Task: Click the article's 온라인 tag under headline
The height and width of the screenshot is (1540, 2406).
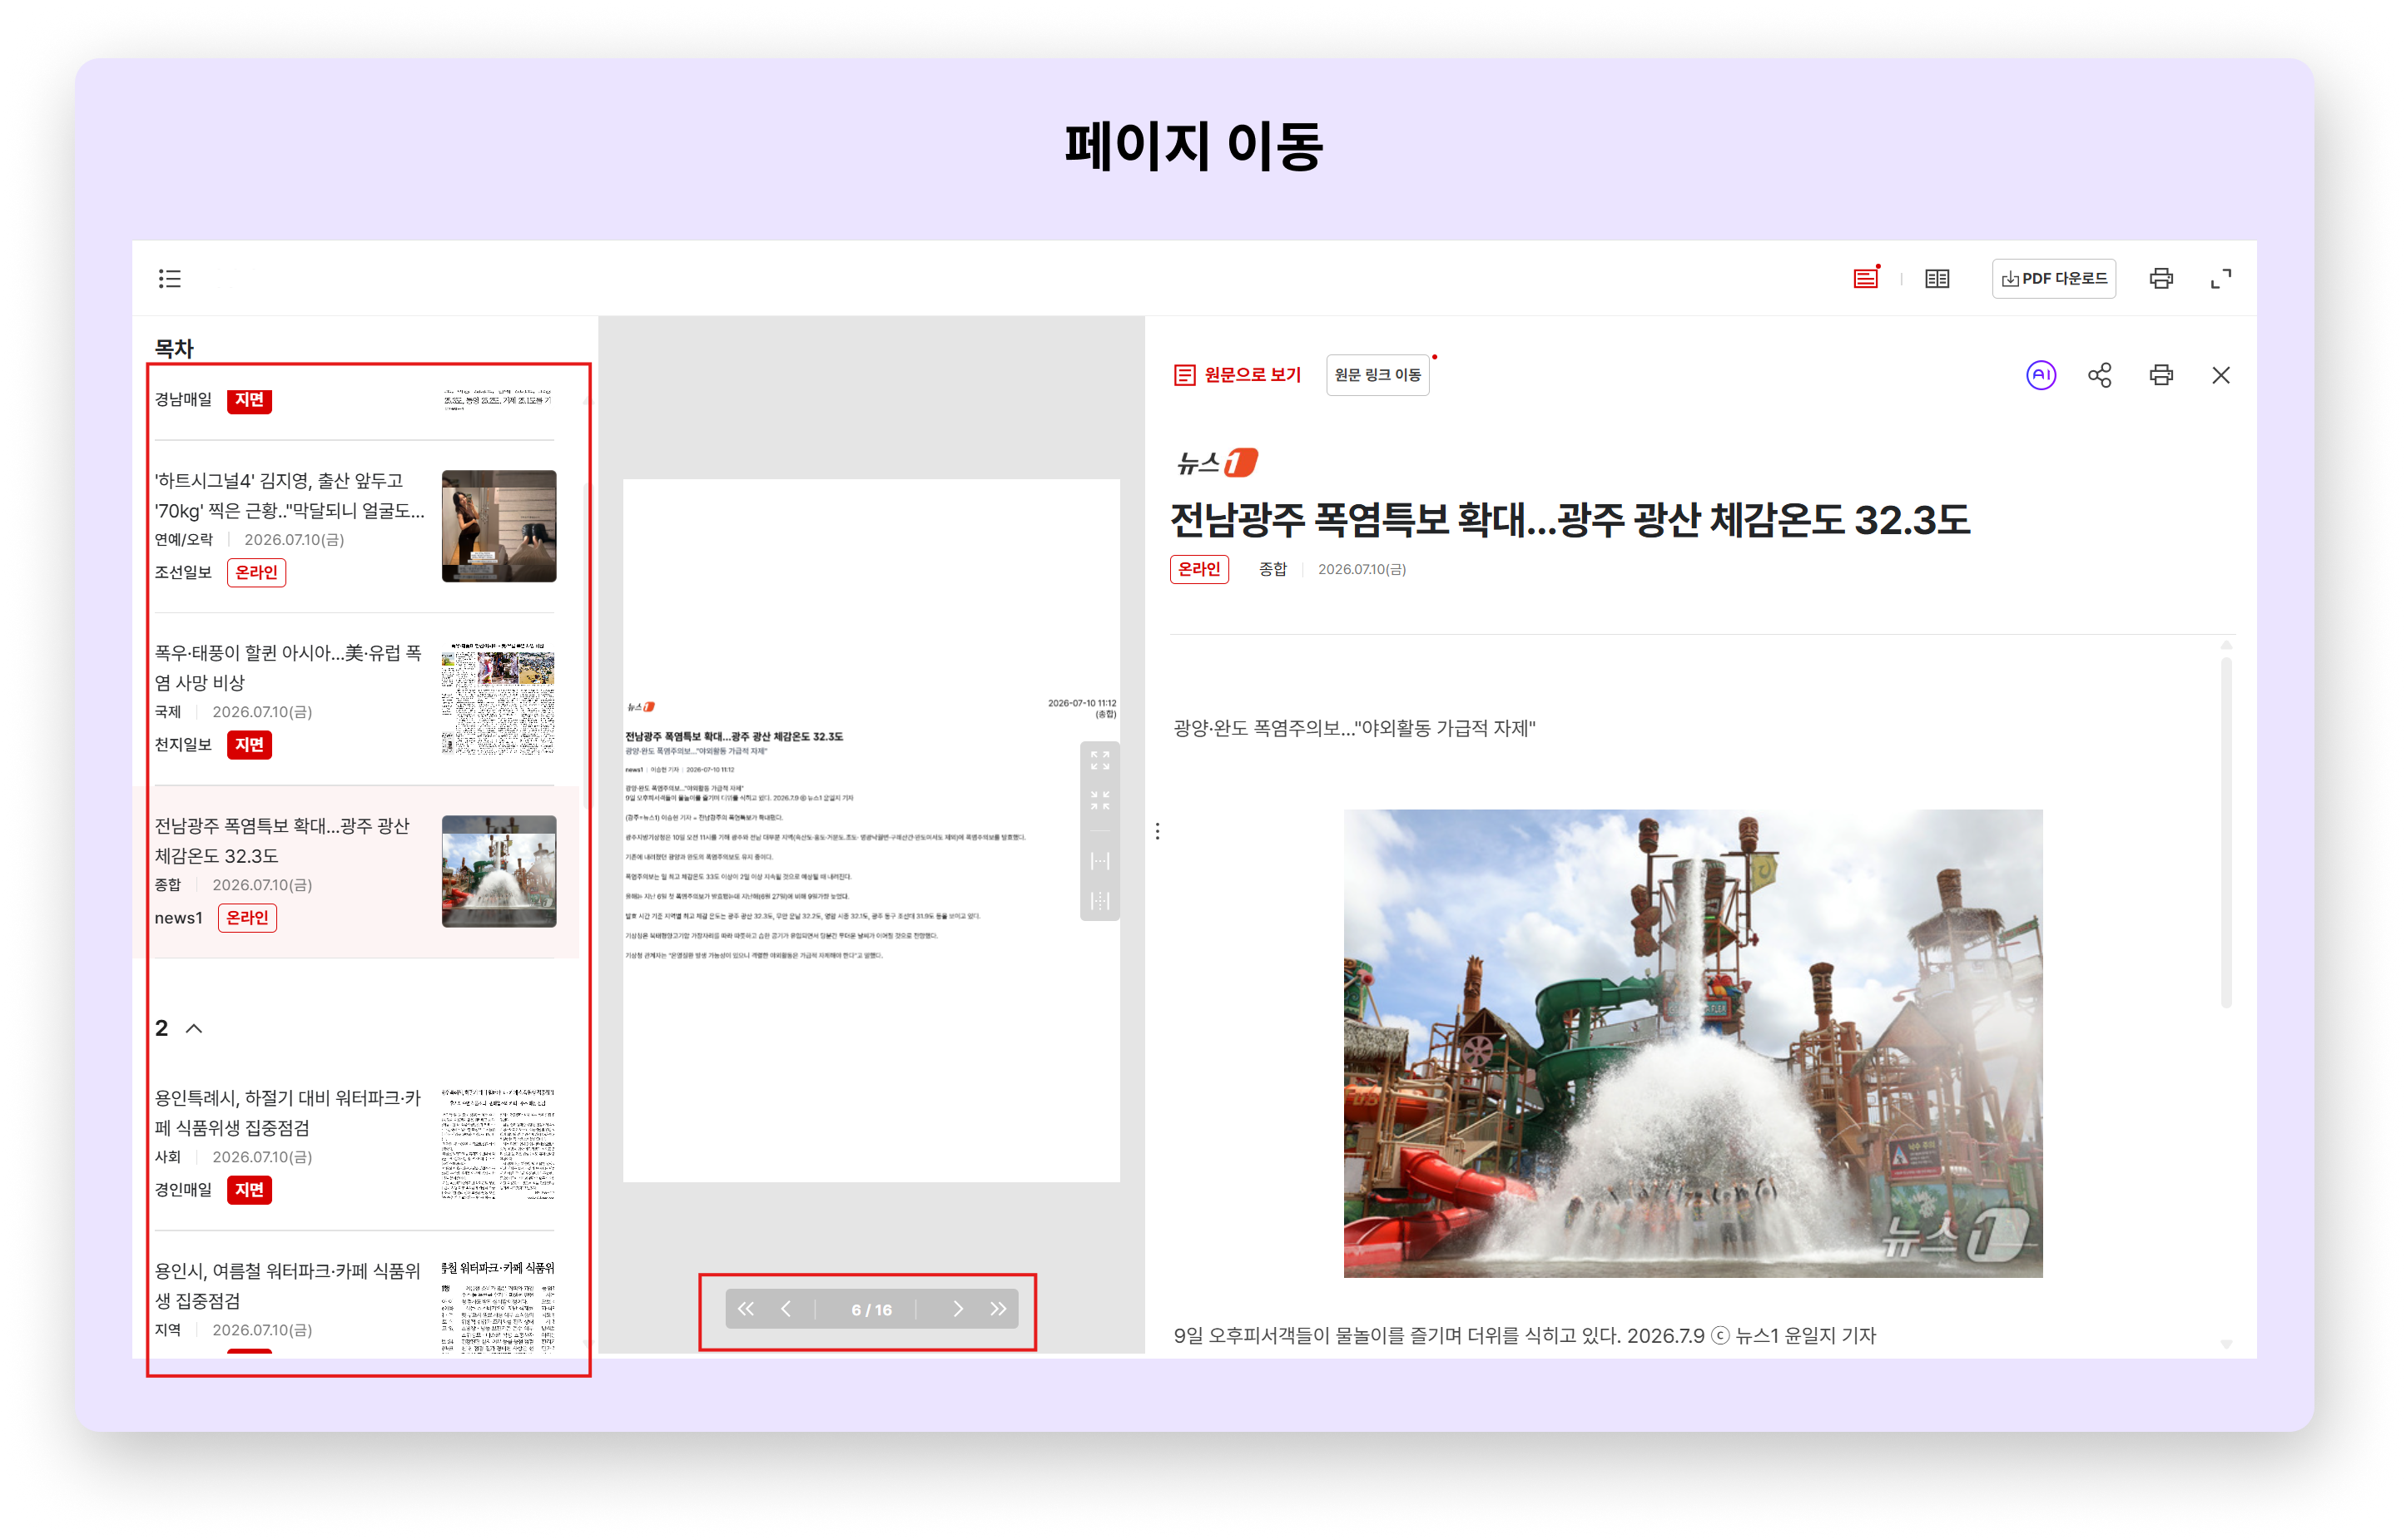Action: click(1199, 569)
